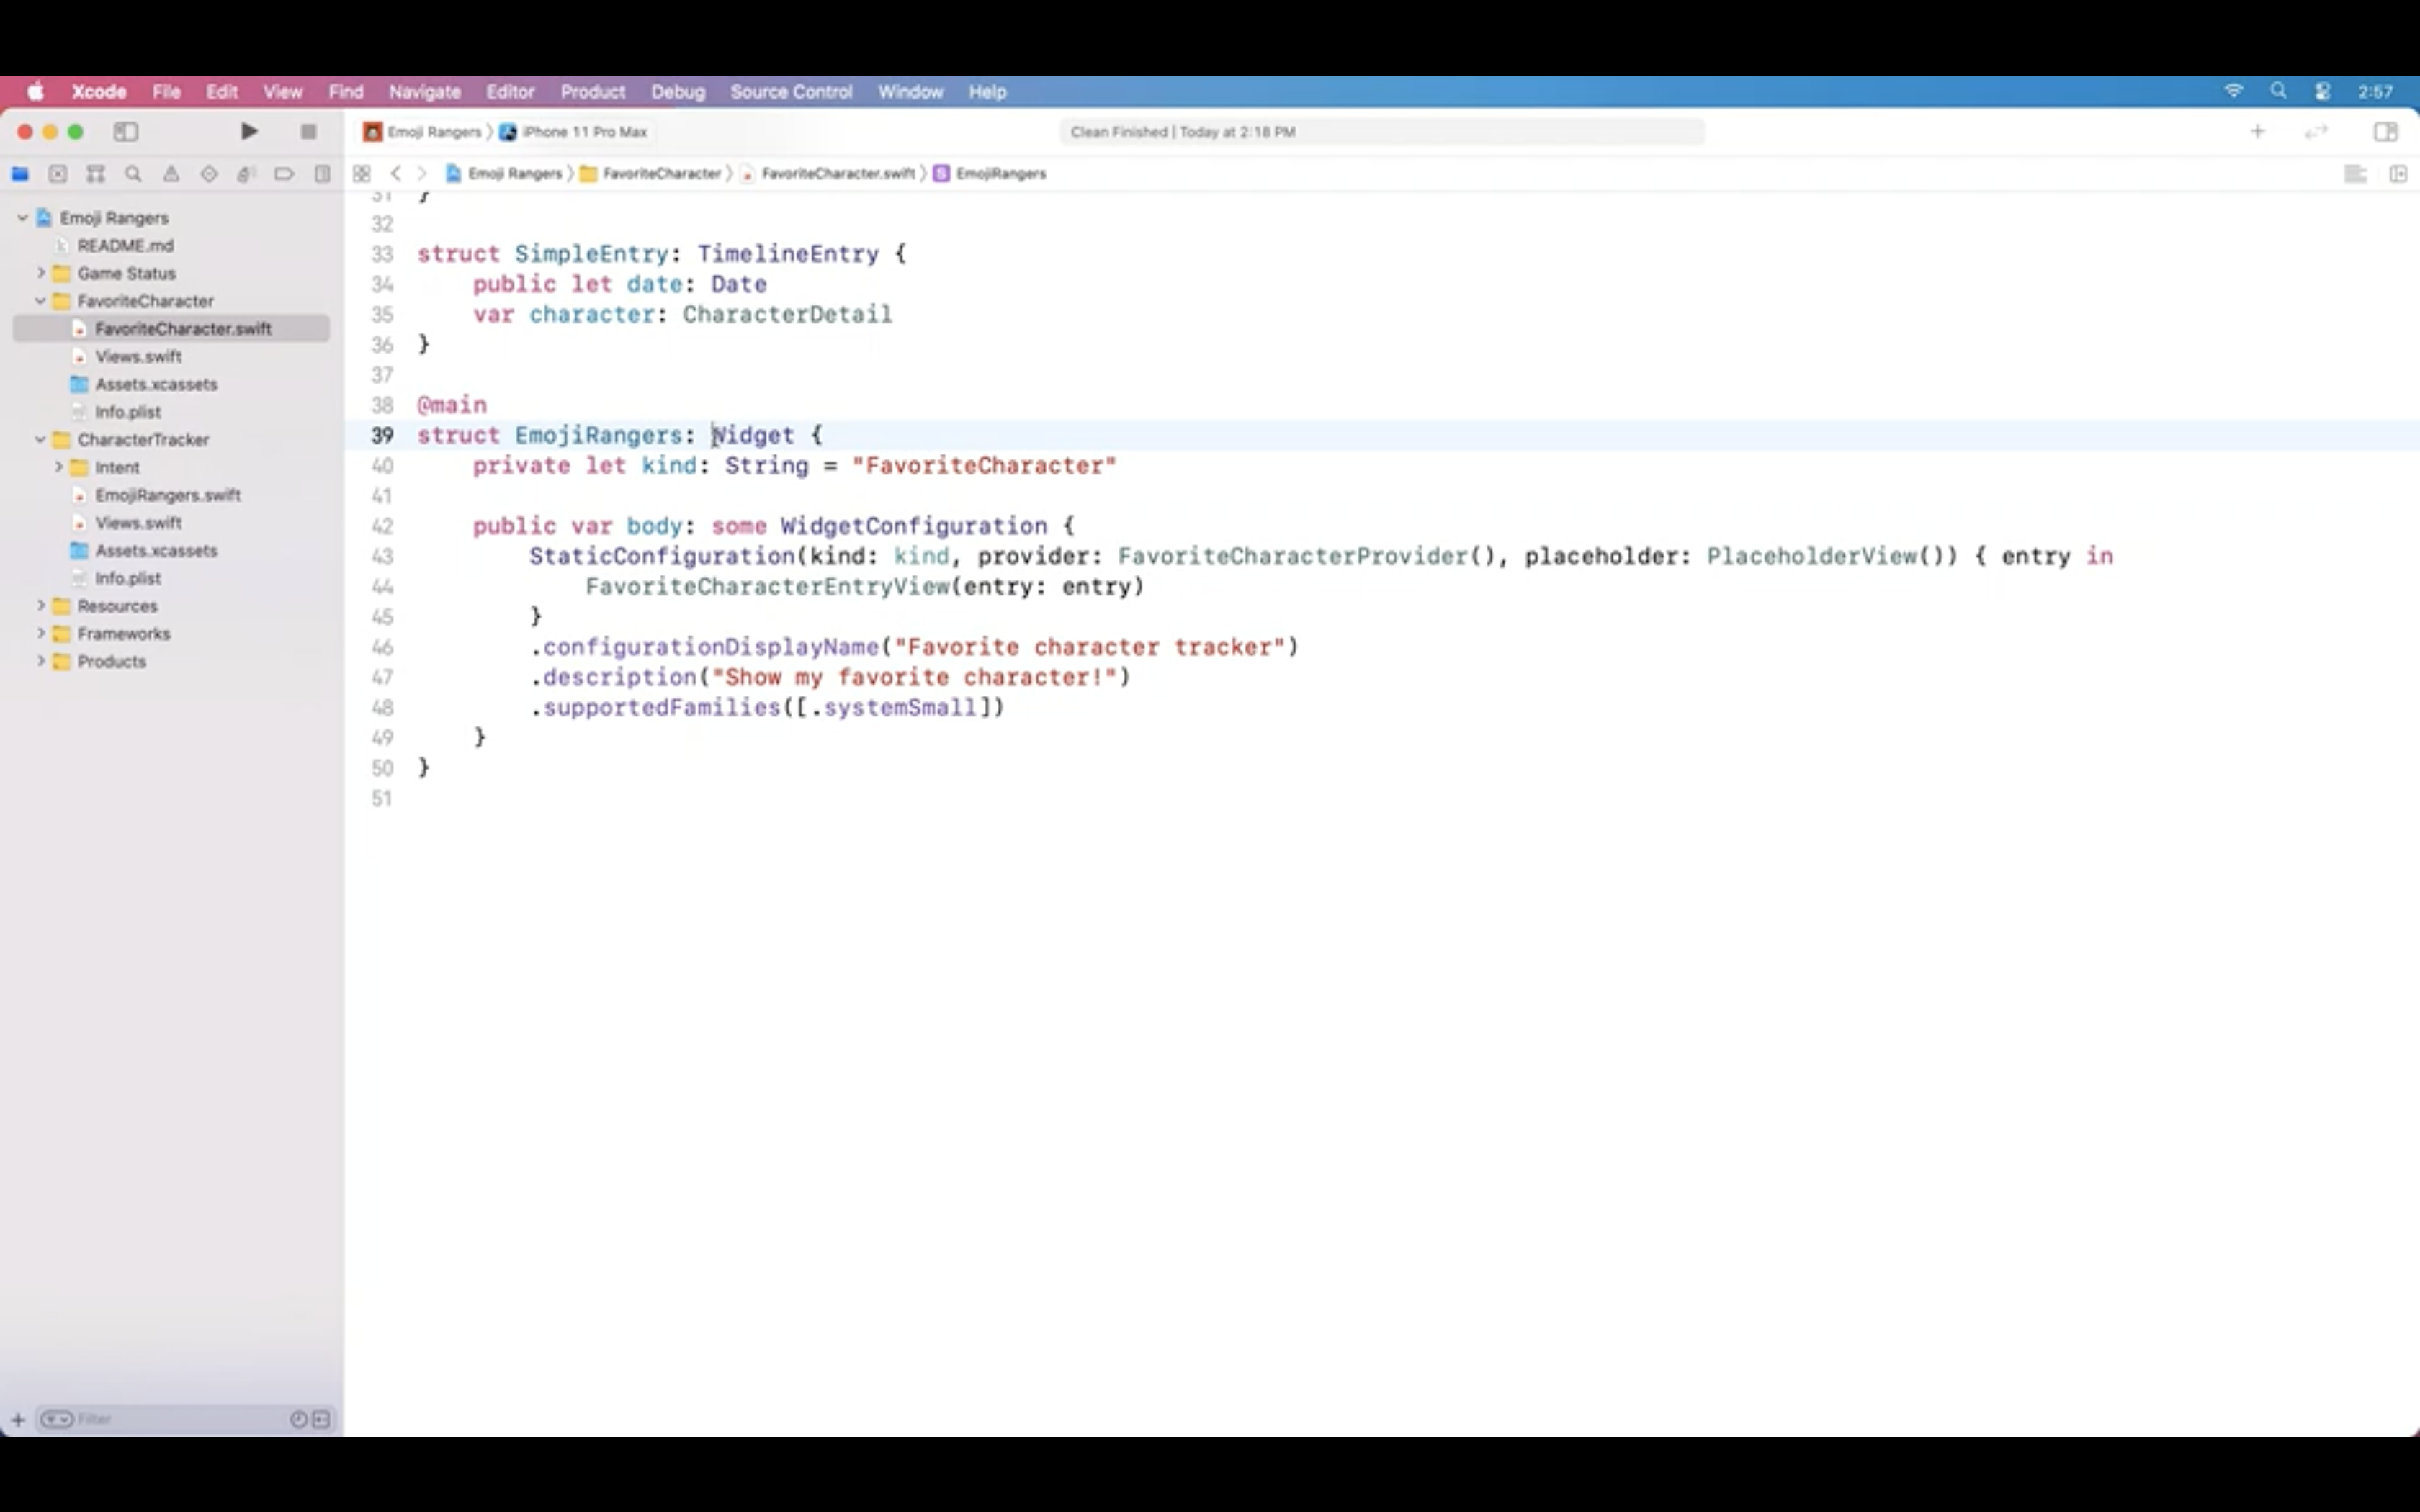Image resolution: width=2420 pixels, height=1512 pixels.
Task: Open the Issue navigator warning icon
Action: tap(171, 174)
